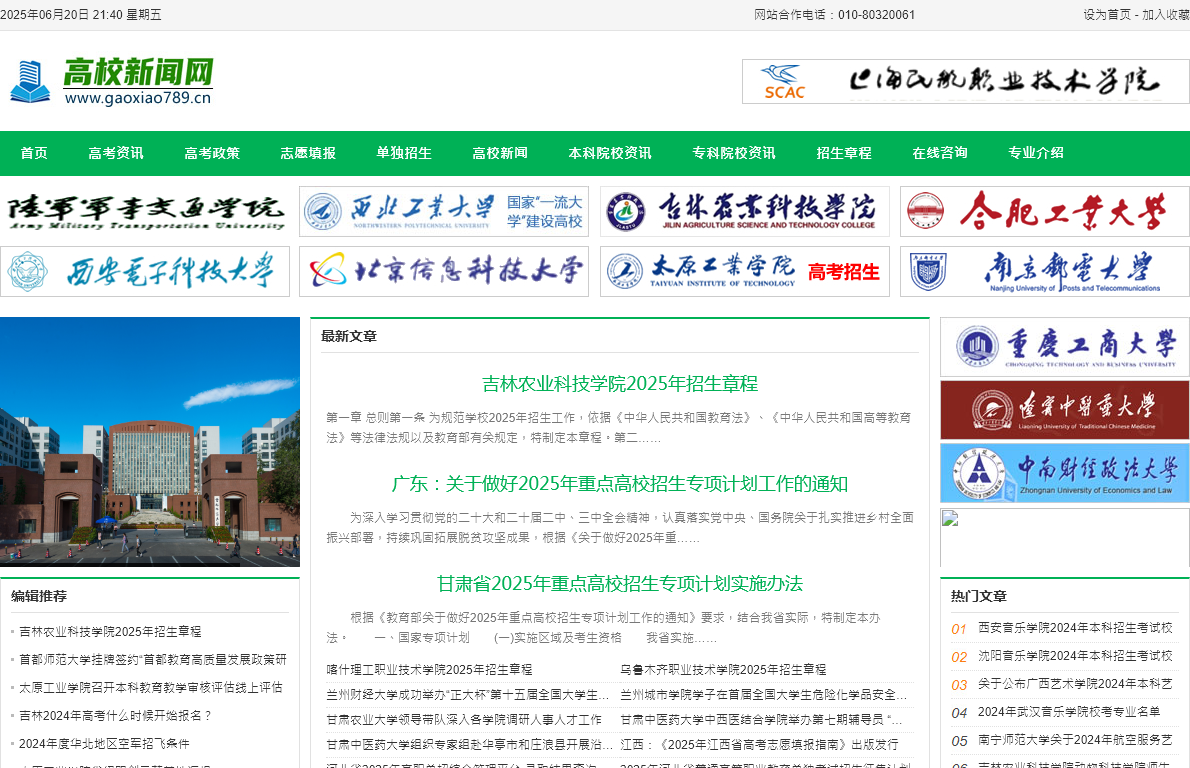Open the 吉林农业科技学院 banner
1190x768 pixels.
coord(745,212)
